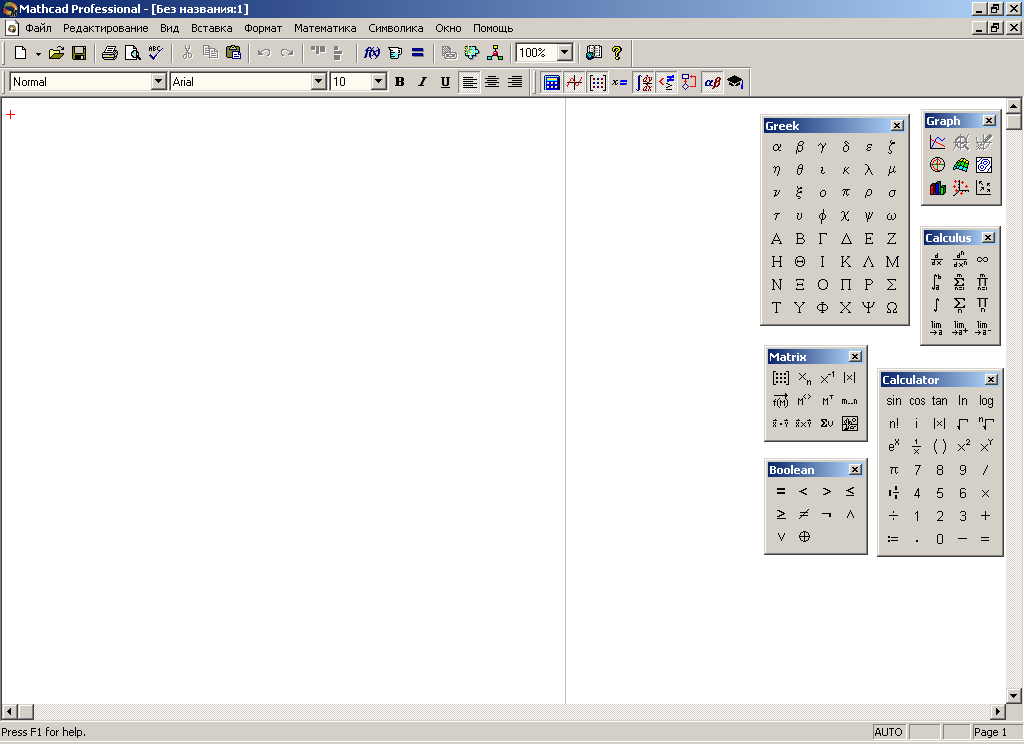The width and height of the screenshot is (1024, 744).
Task: Insert two-sided limit from Calculus palette
Action: click(936, 328)
